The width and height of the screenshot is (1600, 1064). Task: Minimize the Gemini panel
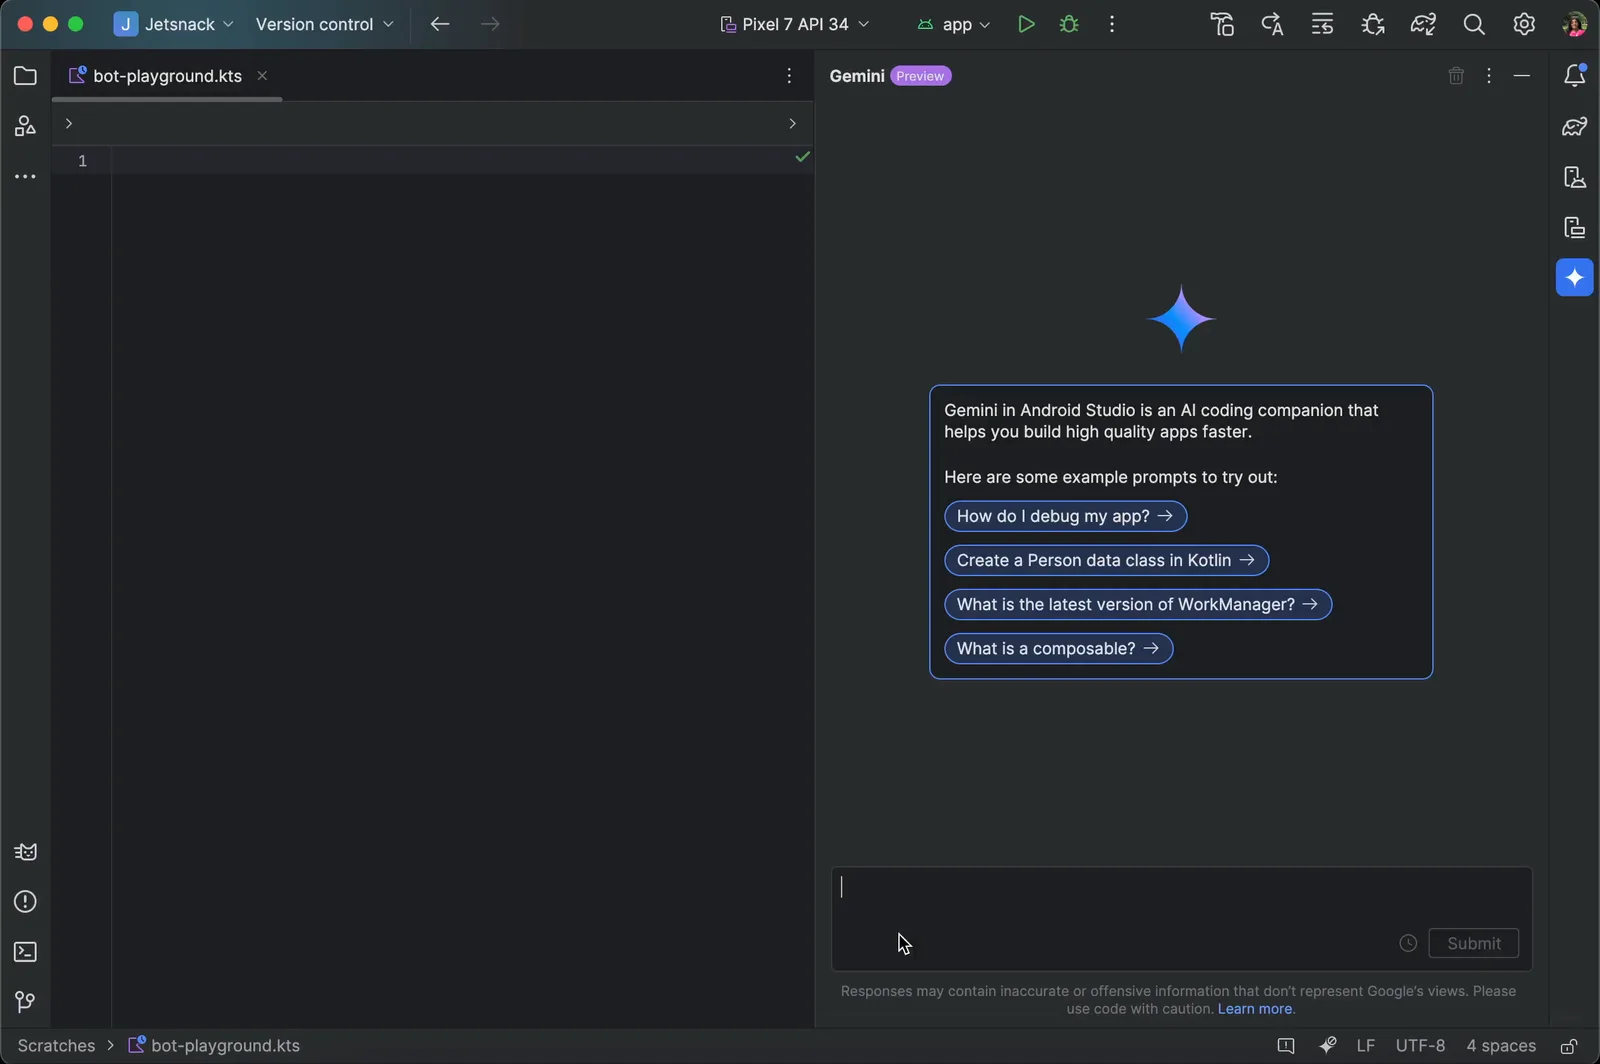1522,76
